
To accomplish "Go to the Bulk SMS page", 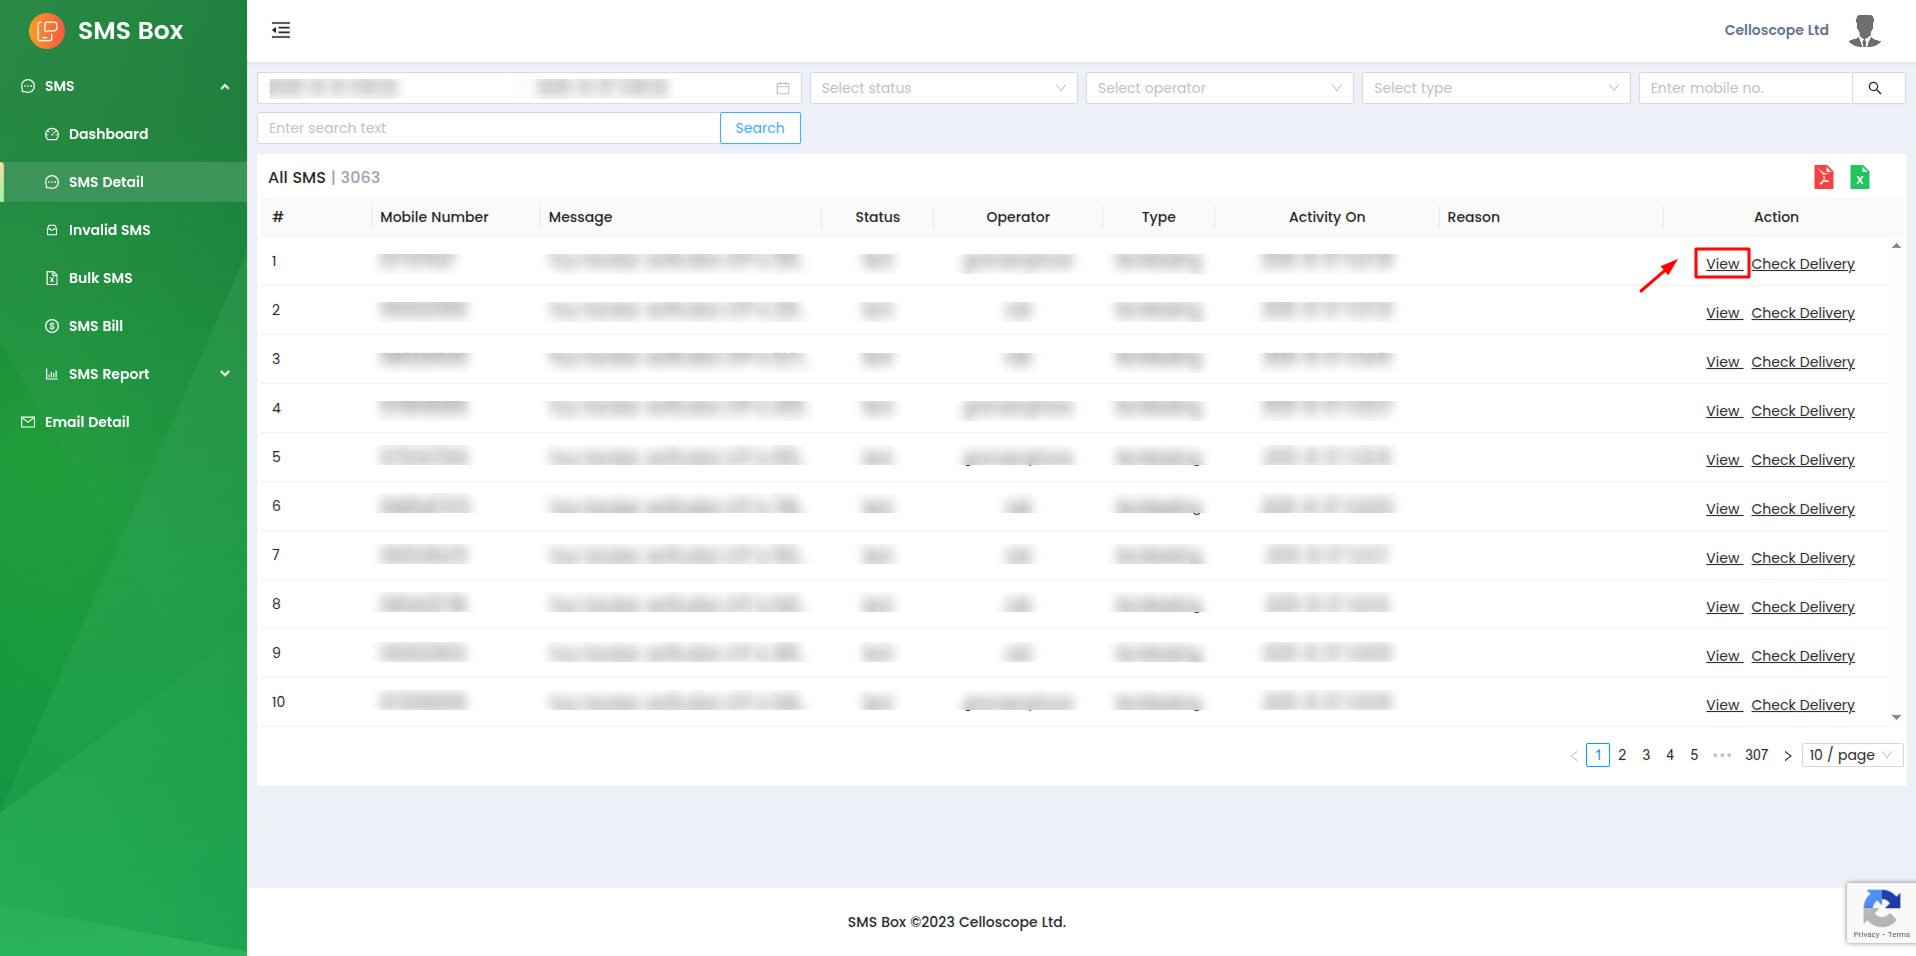I will [100, 278].
